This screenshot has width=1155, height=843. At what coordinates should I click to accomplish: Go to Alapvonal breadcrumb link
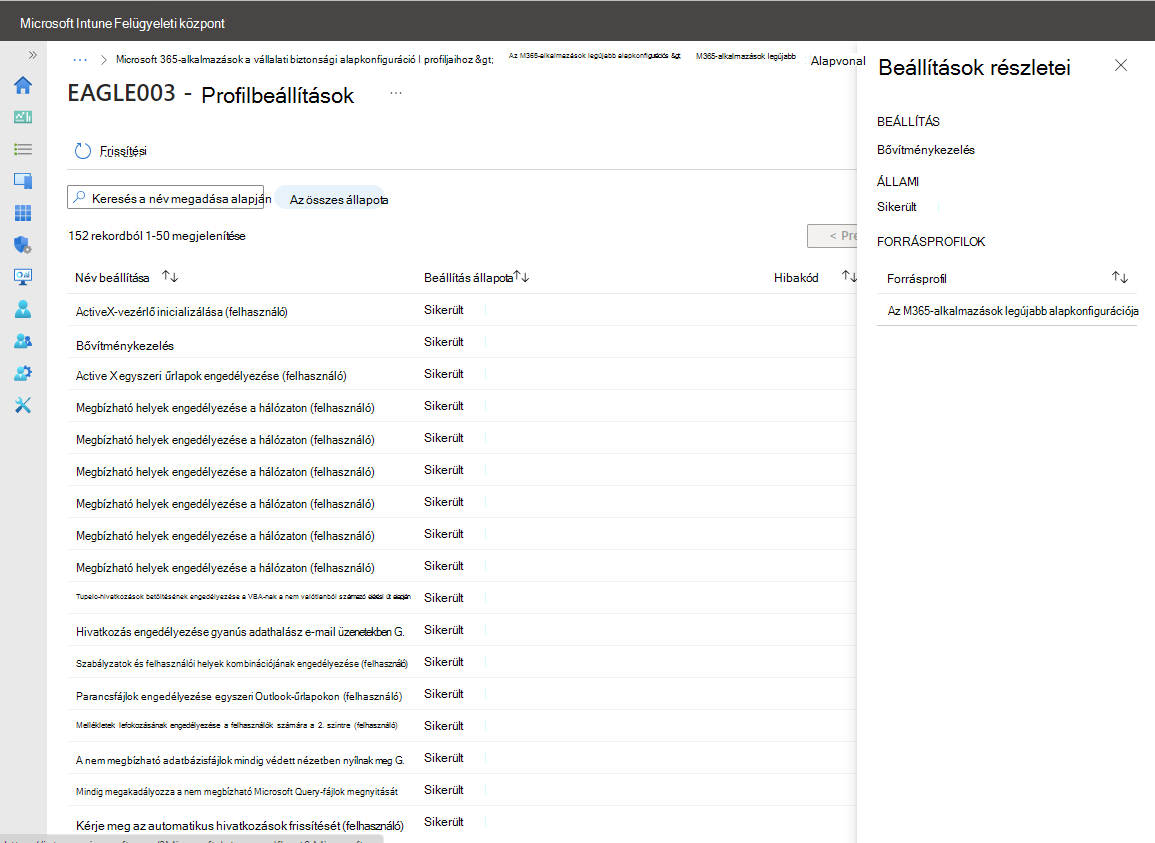click(x=838, y=61)
